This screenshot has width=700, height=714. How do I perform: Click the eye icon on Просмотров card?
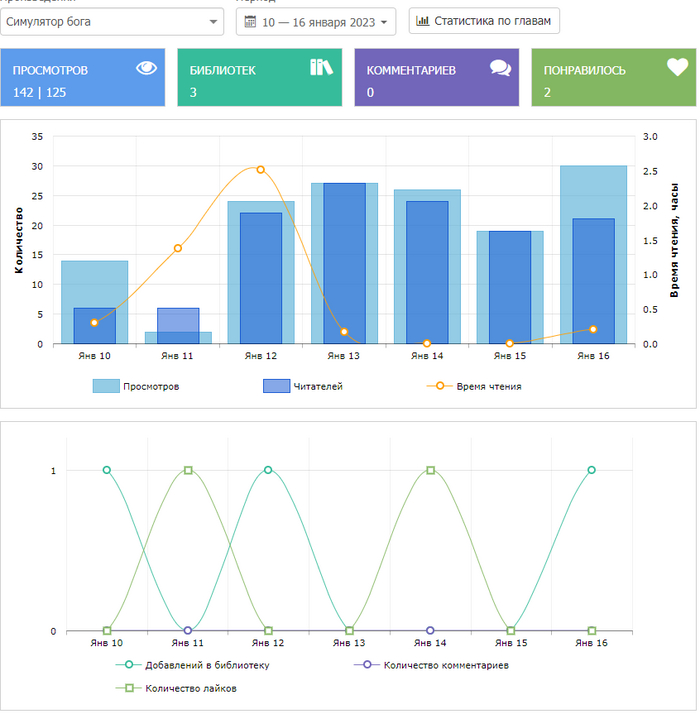click(x=146, y=68)
